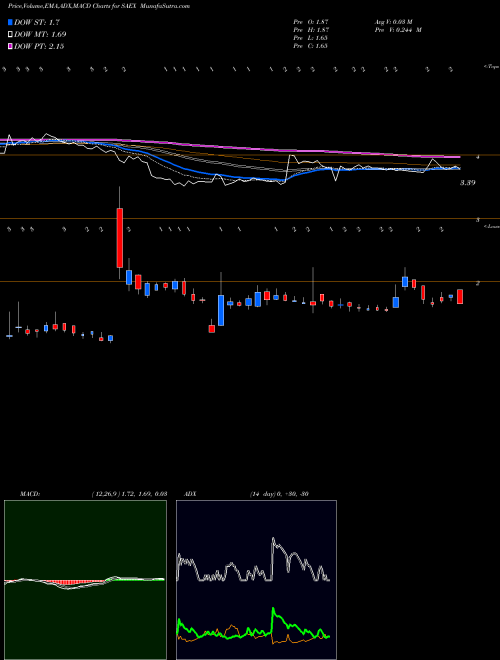Click the 'Pre V: 0.244 M' volume text
Image resolution: width=500 pixels, height=660 pixels.
[398, 30]
